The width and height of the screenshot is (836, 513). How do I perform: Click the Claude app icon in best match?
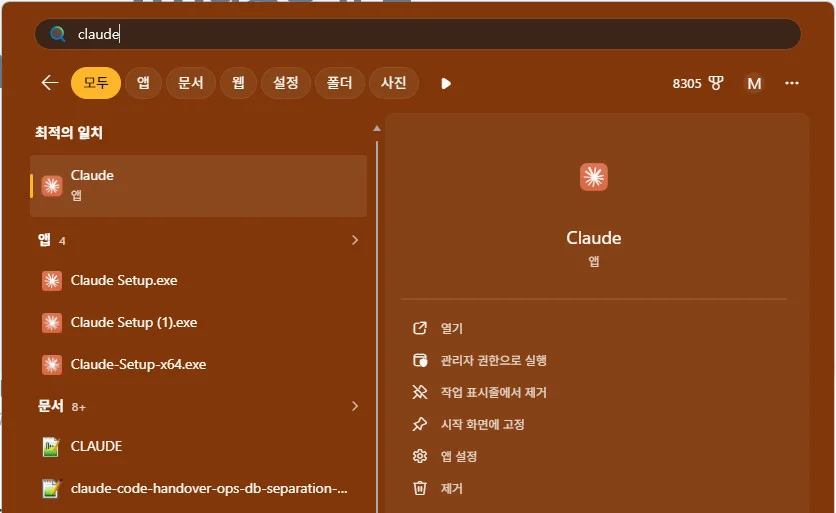point(52,186)
